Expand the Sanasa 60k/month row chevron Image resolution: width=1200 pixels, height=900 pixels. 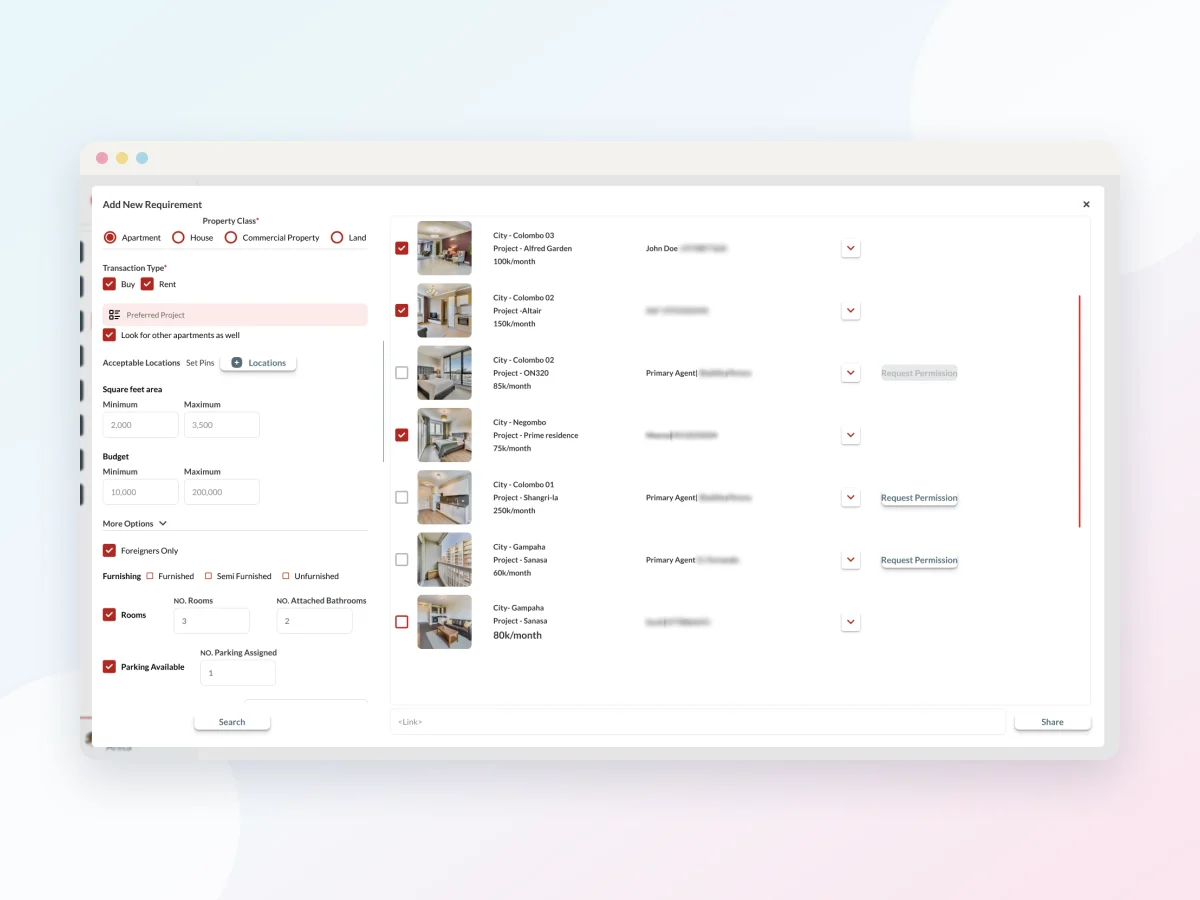pyautogui.click(x=851, y=560)
